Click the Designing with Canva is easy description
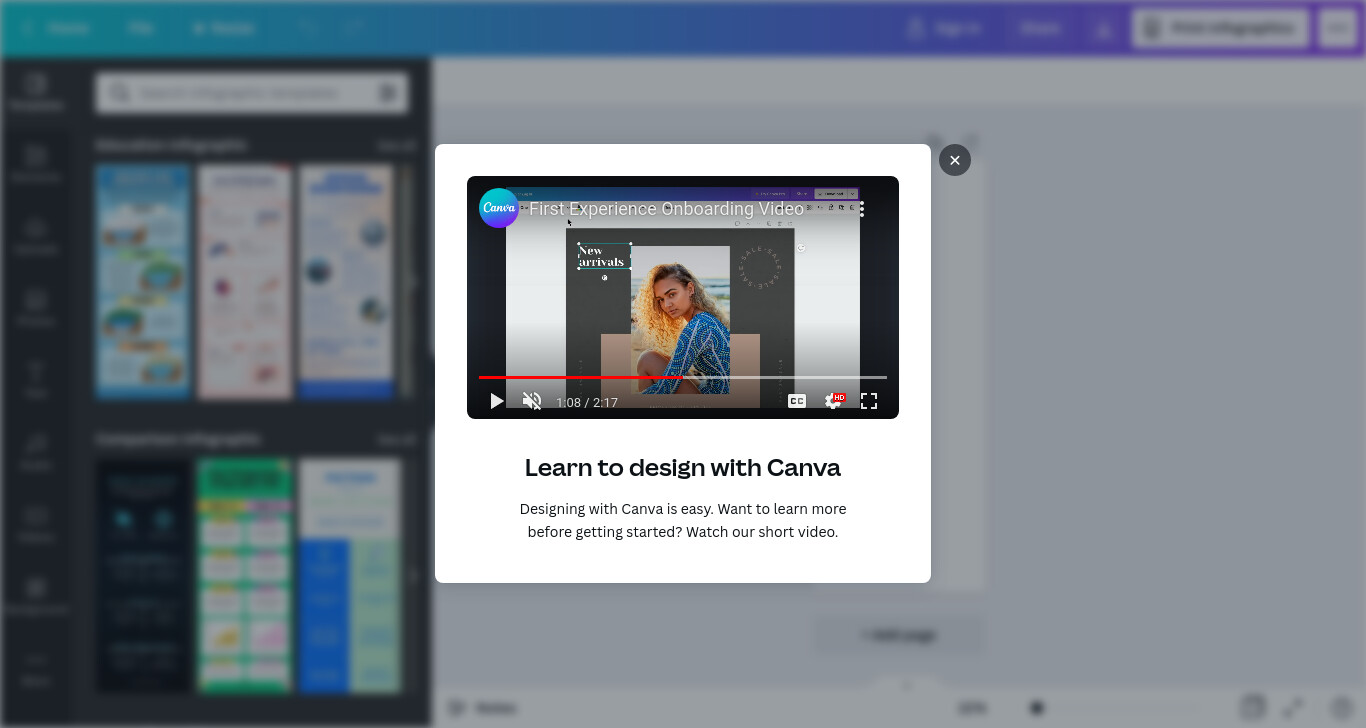Viewport: 1366px width, 728px height. 683,520
